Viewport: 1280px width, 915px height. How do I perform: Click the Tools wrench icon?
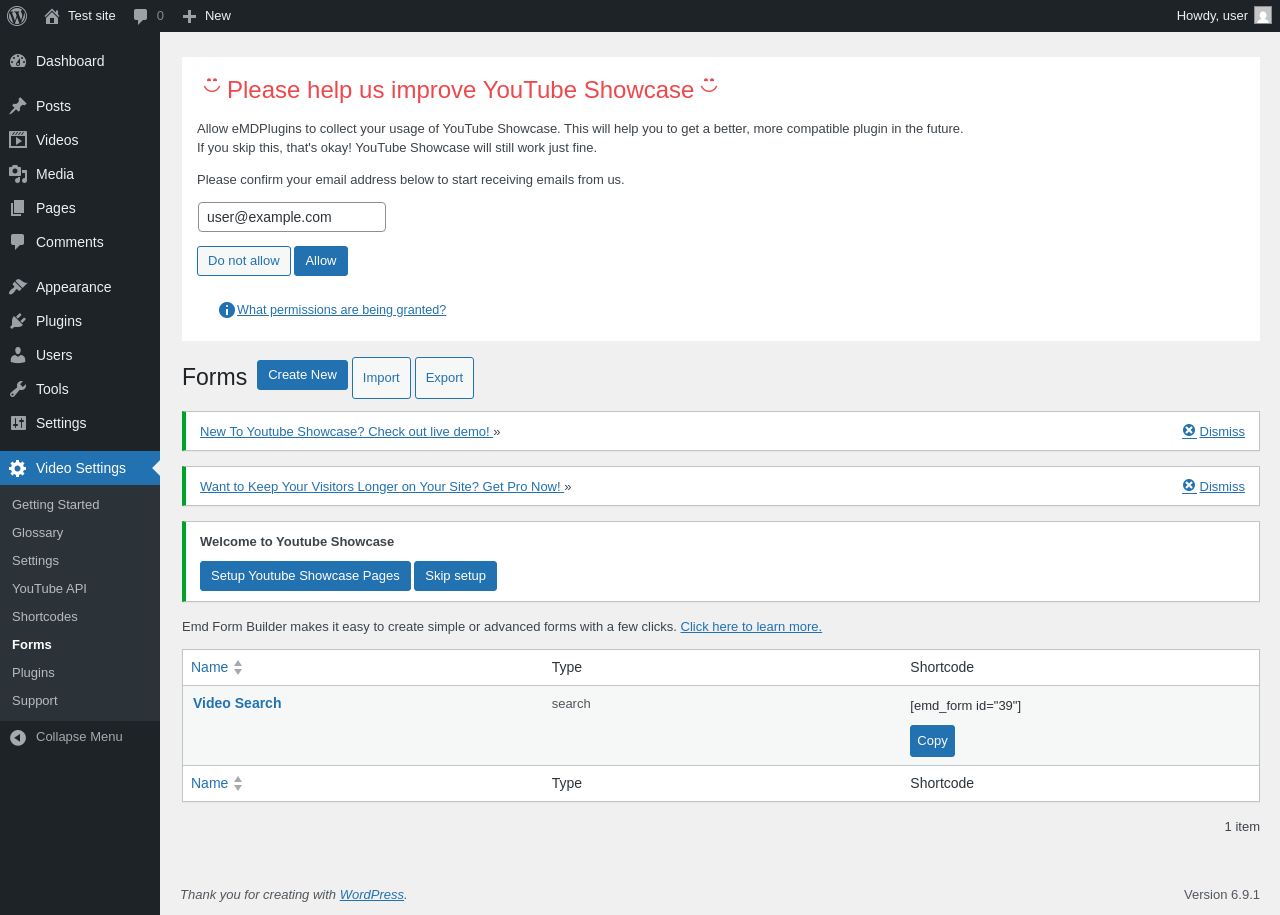tap(18, 389)
